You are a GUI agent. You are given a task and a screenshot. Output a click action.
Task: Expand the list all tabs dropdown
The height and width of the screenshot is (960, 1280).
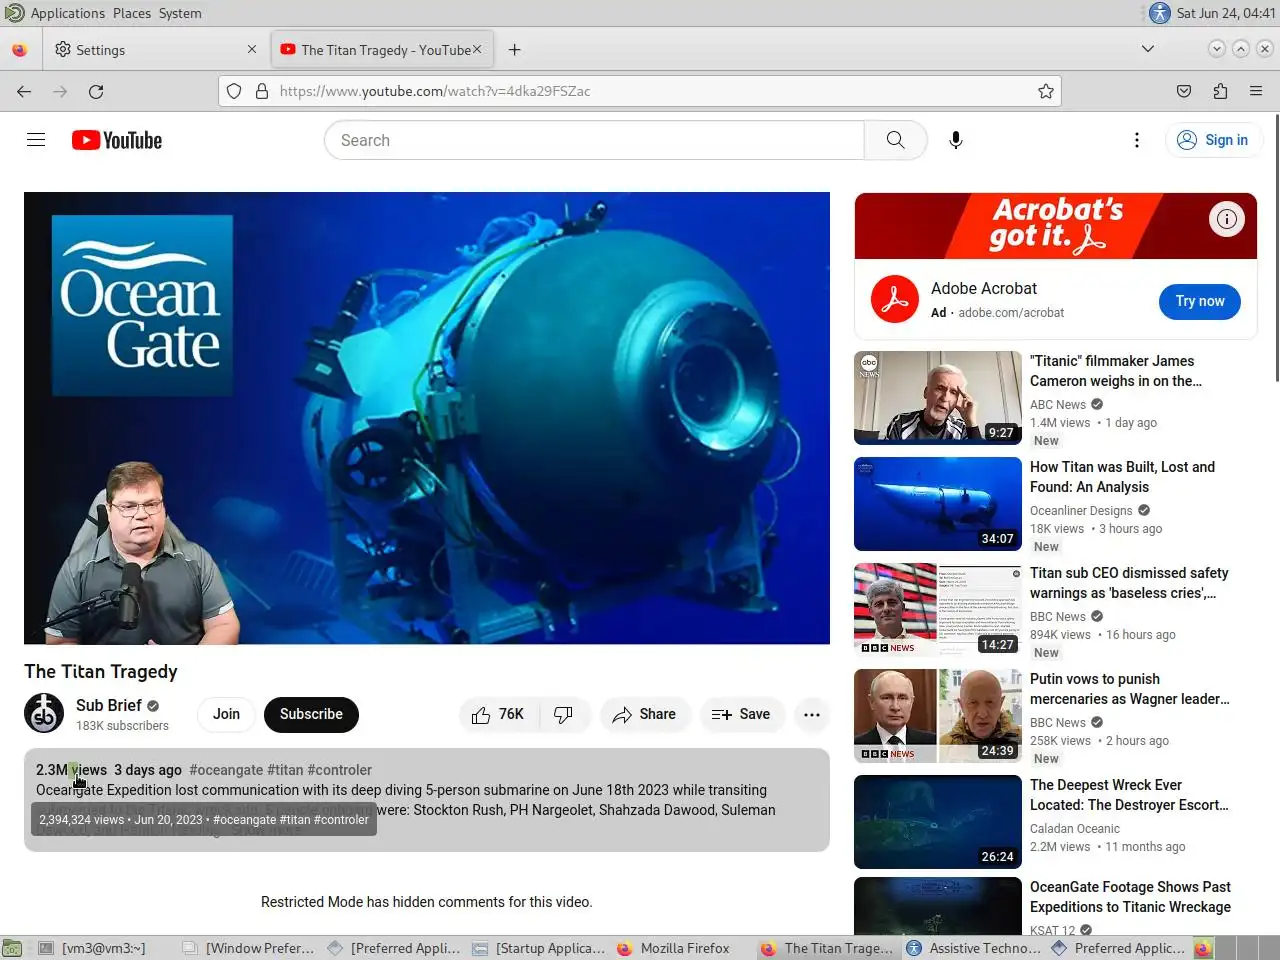pos(1148,49)
